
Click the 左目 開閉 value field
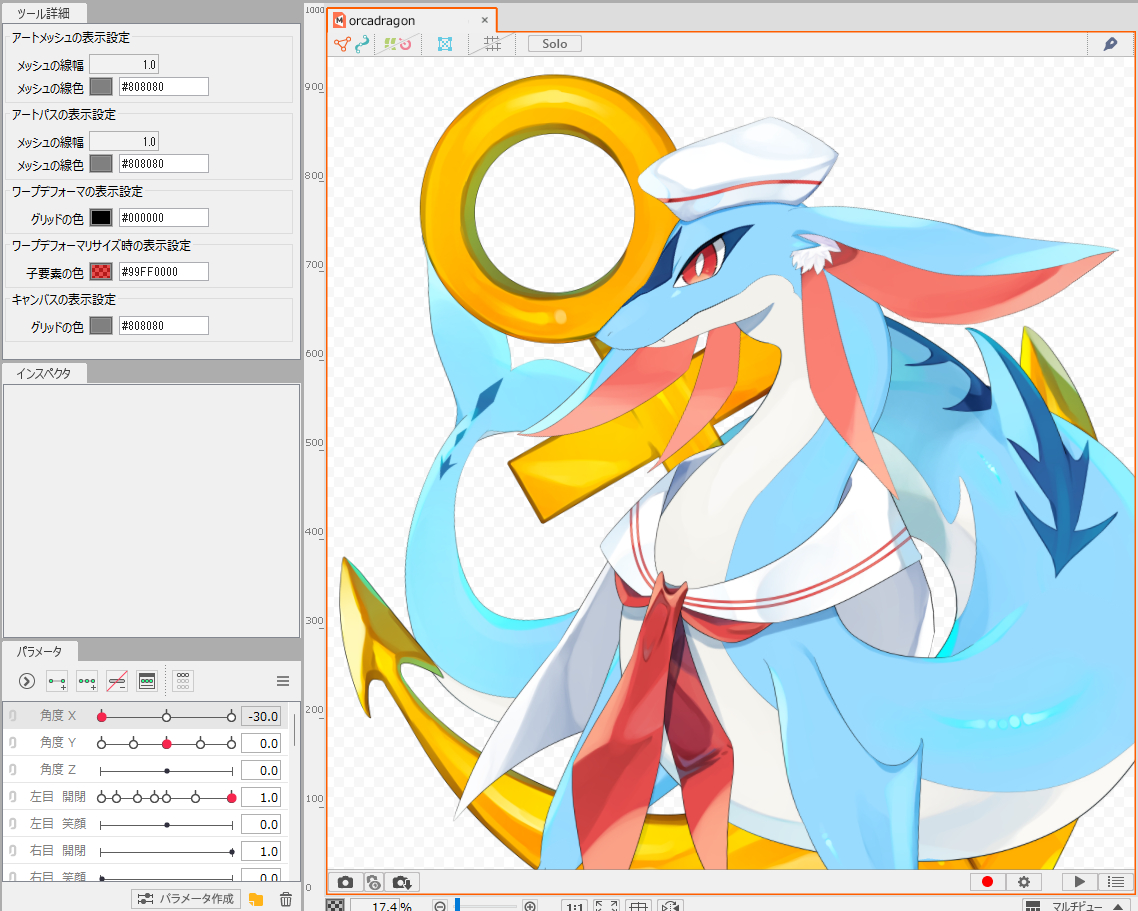coord(261,797)
